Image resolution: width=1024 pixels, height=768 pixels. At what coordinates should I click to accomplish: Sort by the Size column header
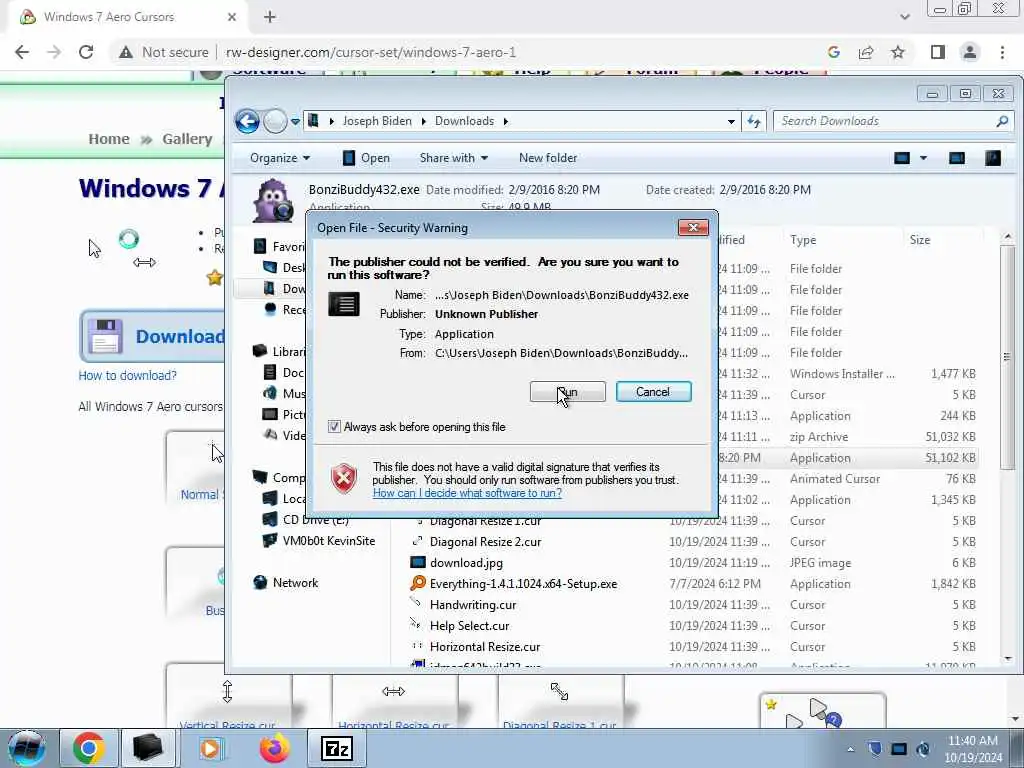coord(920,240)
